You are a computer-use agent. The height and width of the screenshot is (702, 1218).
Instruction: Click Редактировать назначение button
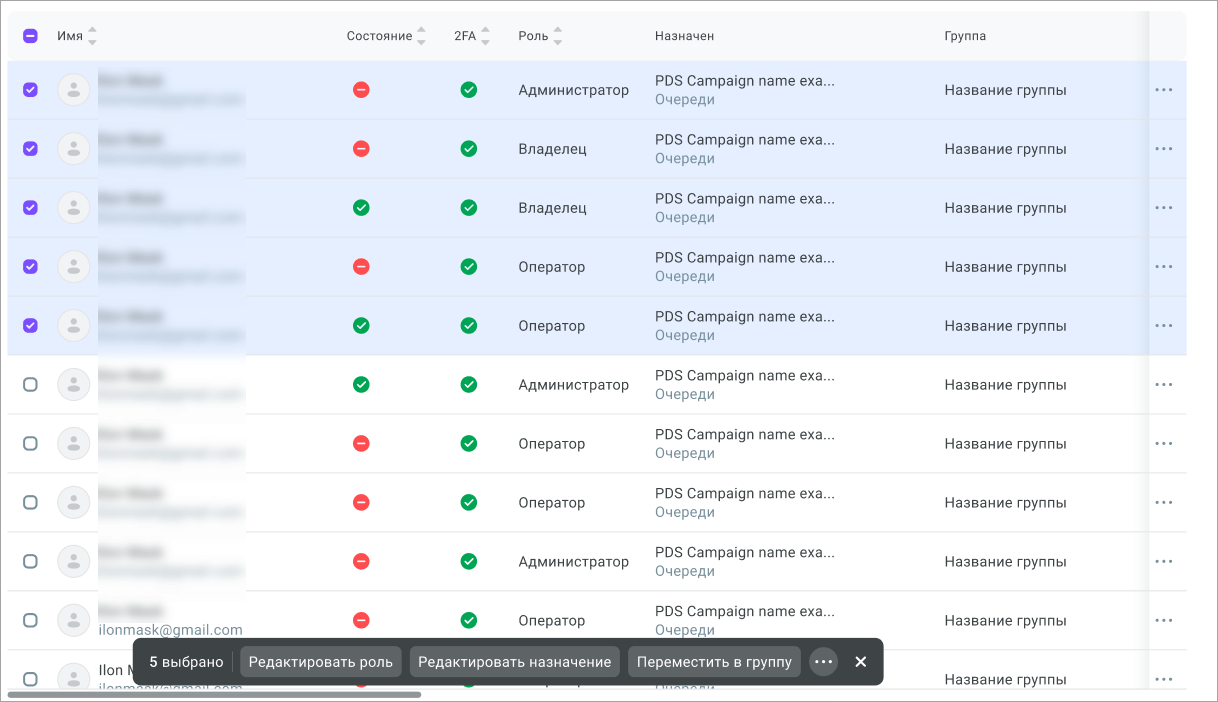[514, 662]
